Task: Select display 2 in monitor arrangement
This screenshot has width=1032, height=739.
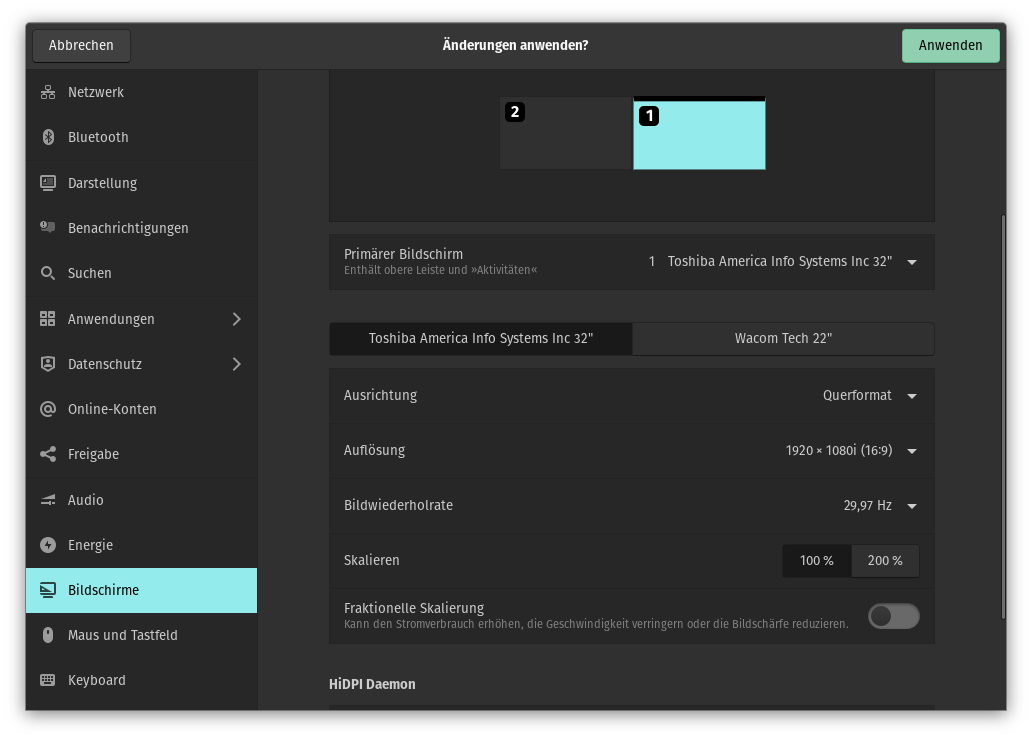Action: click(x=566, y=134)
